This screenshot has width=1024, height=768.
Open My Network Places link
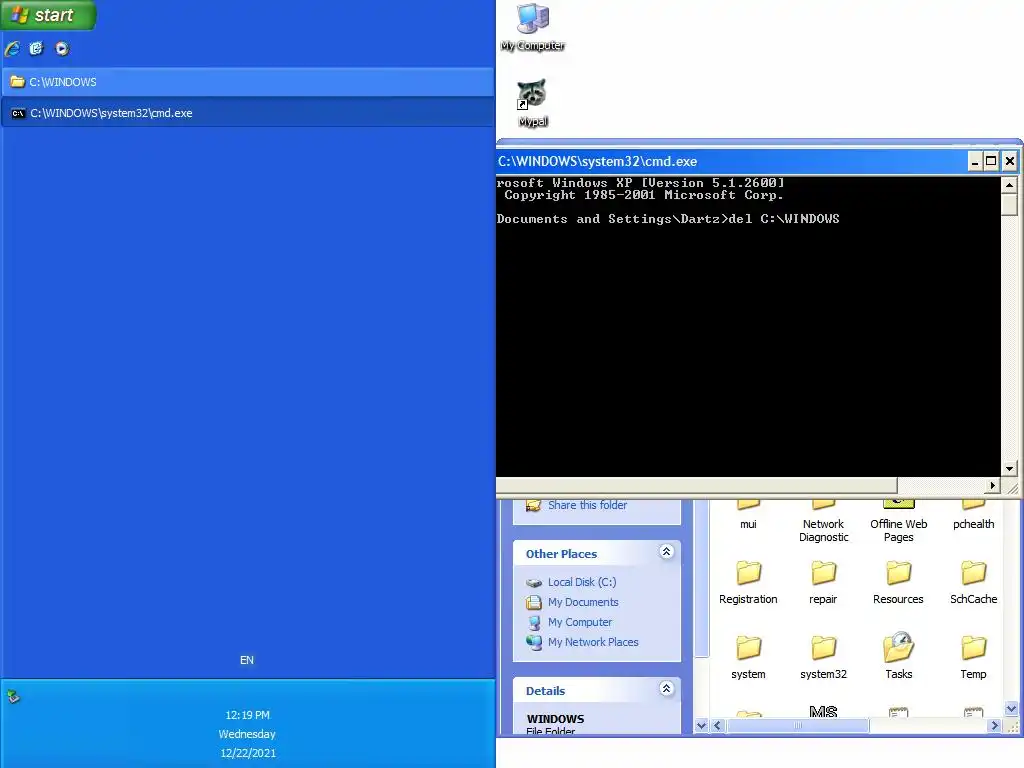tap(593, 642)
